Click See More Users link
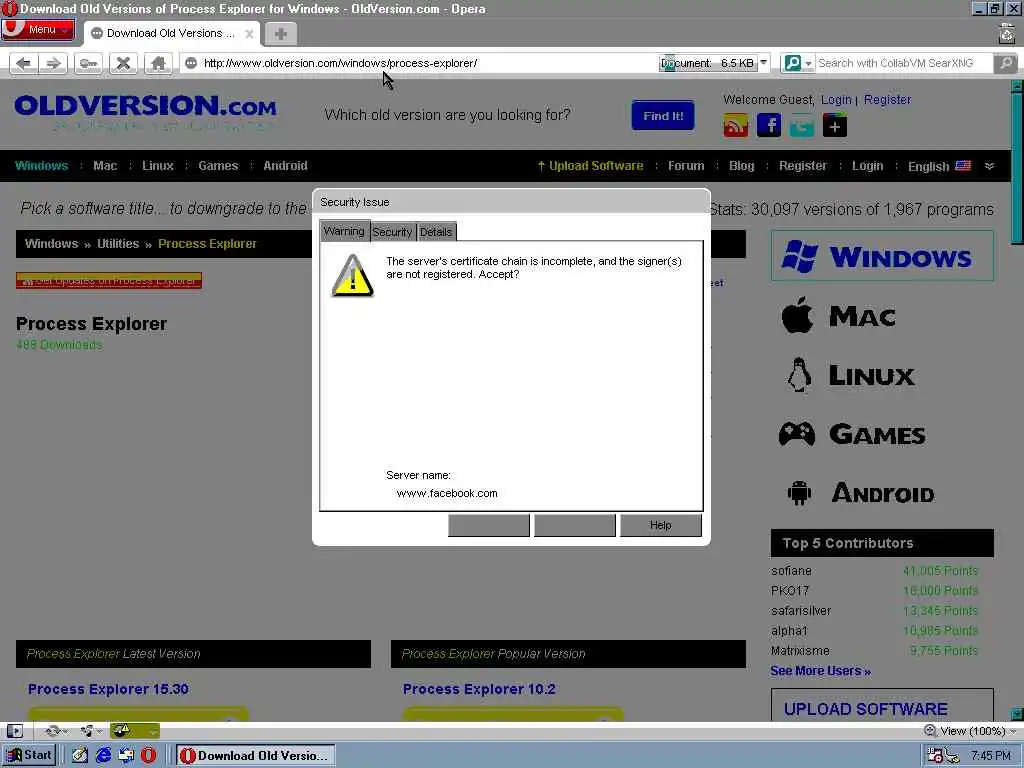 tap(820, 671)
